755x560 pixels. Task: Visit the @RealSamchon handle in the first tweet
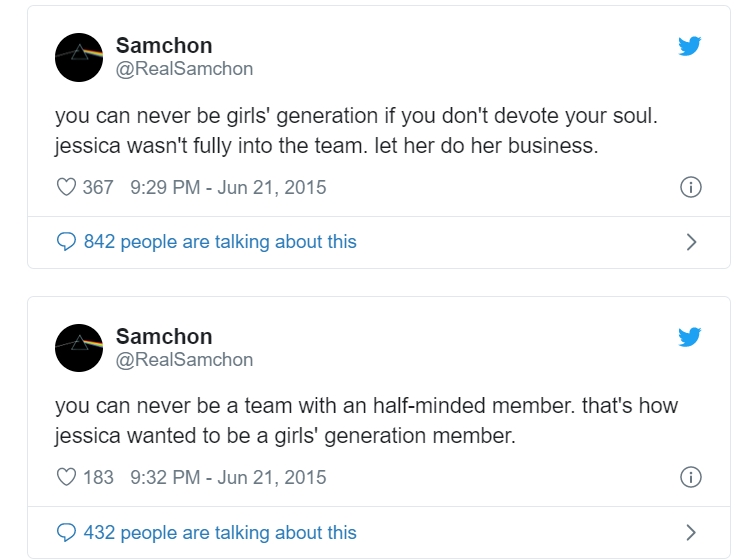click(184, 69)
